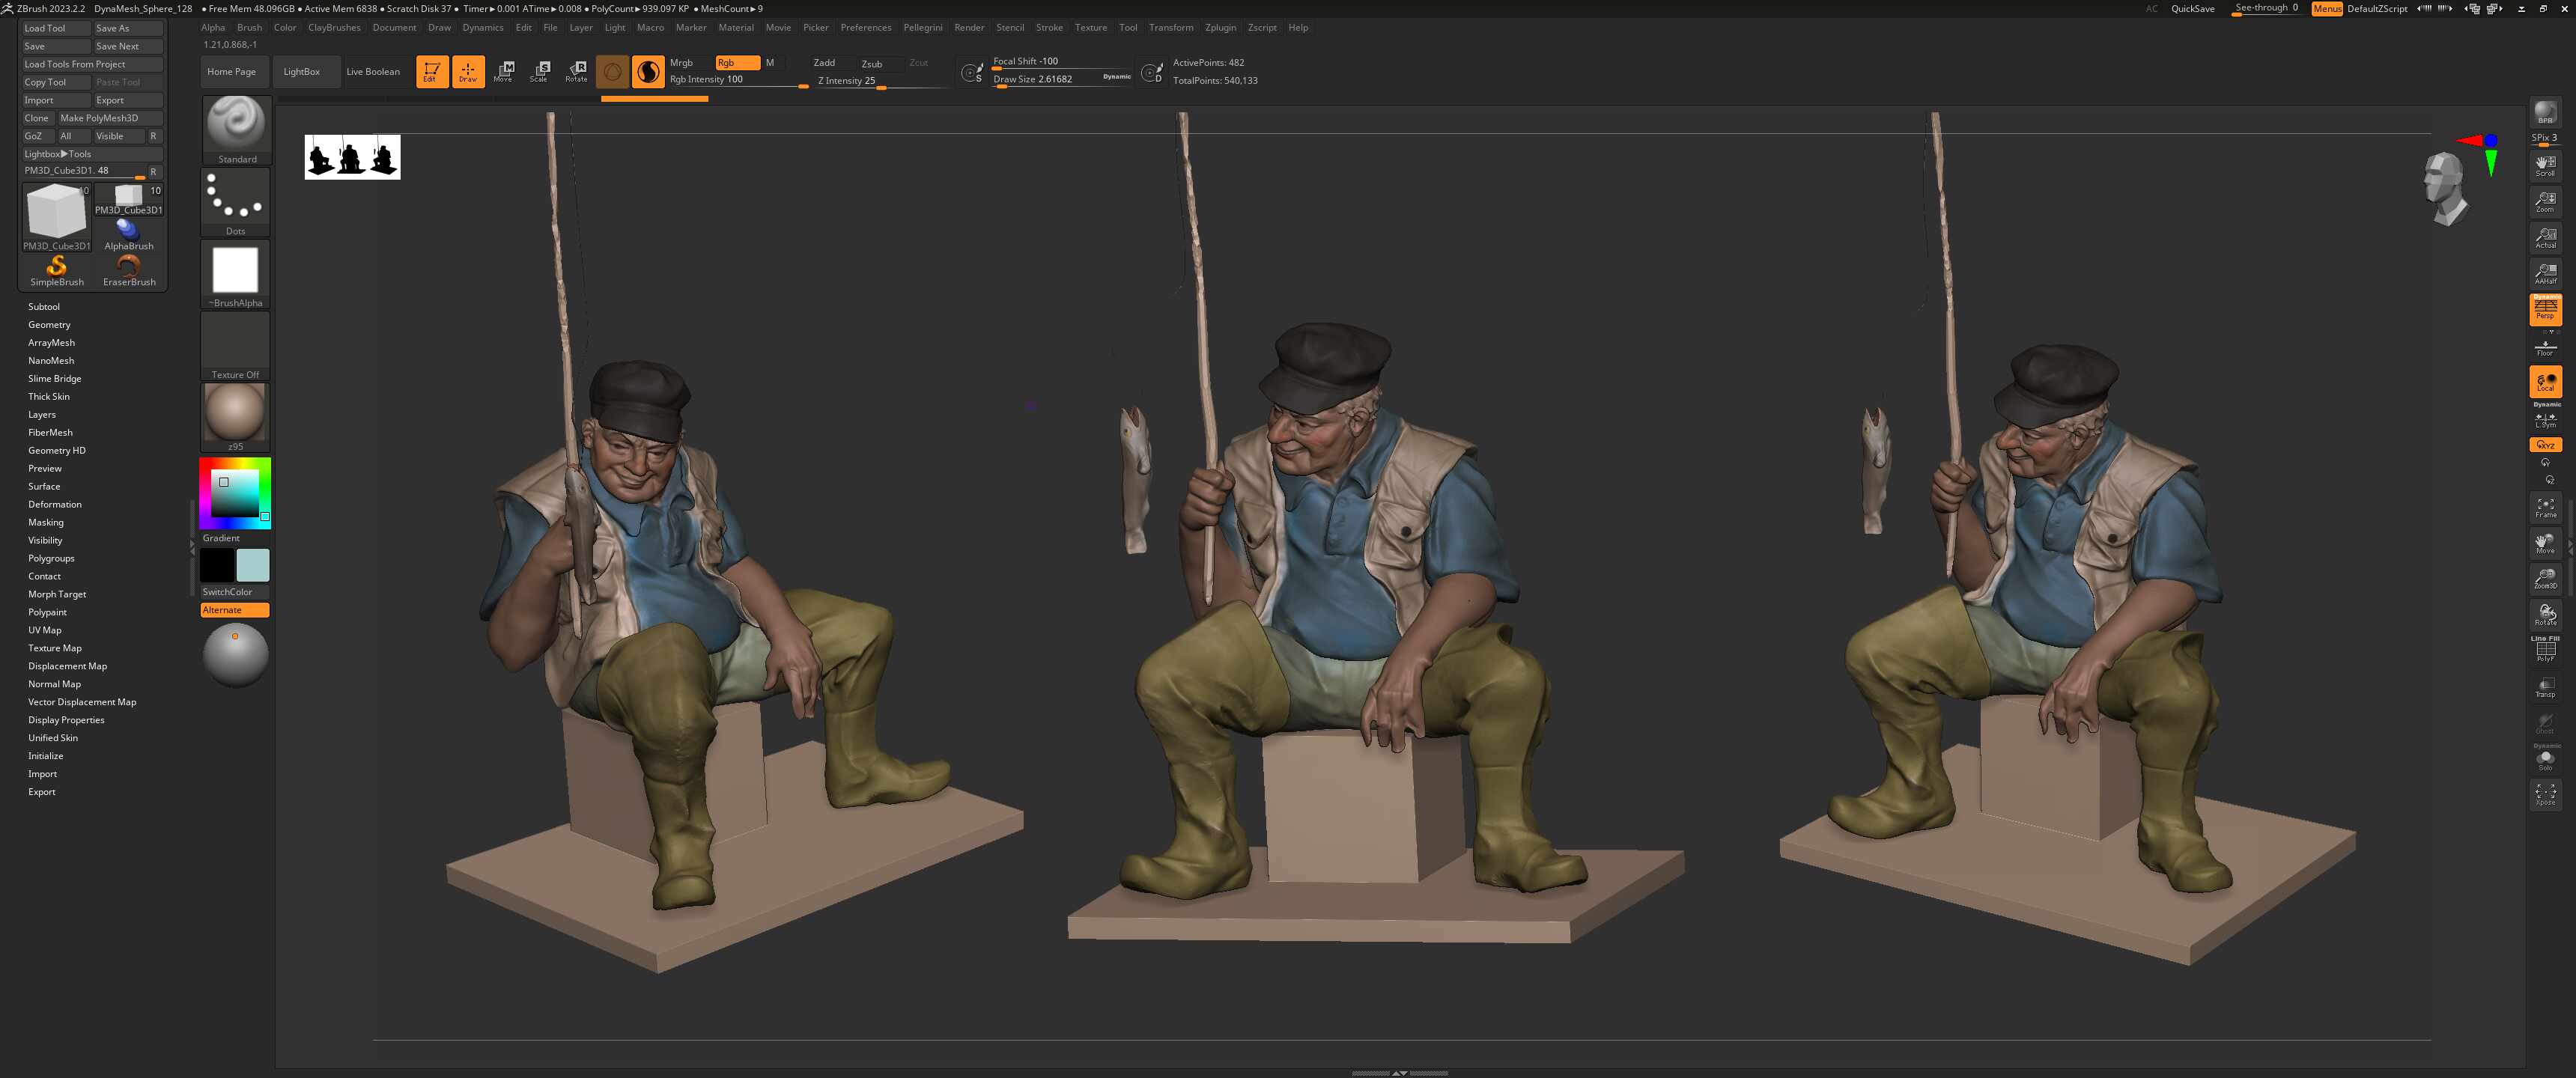Toggle the Rgb paint mode
Viewport: 2576px width, 1078px height.
click(737, 62)
